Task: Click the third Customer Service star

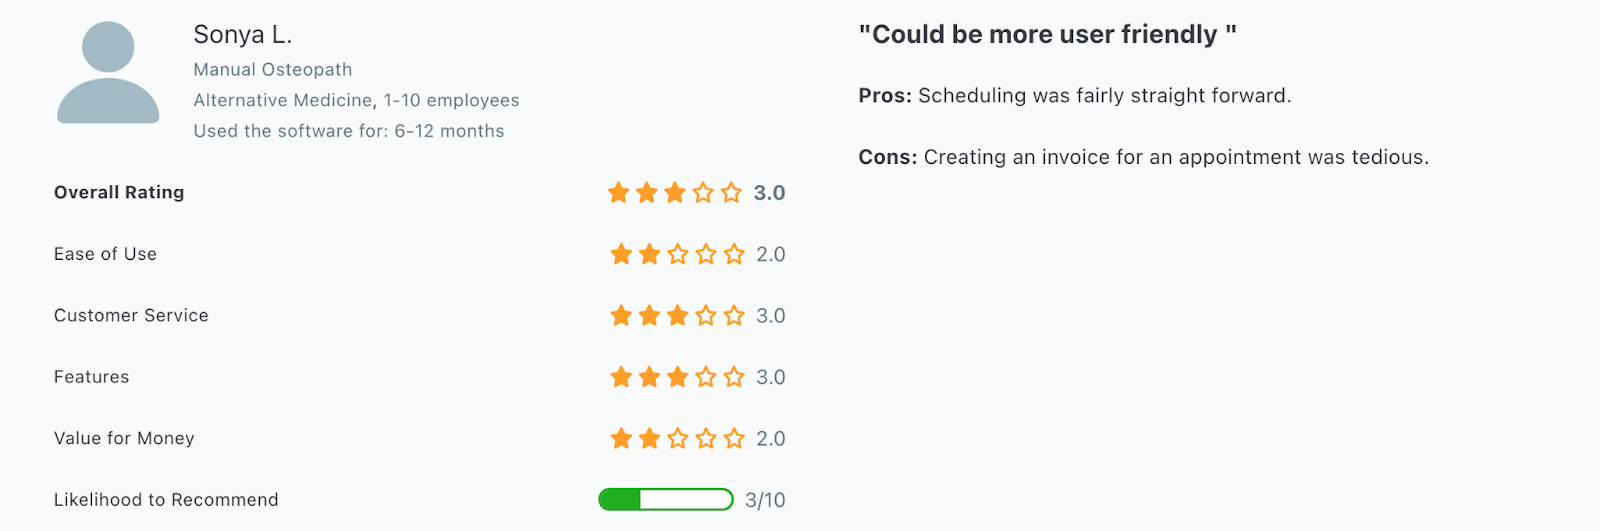Action: pos(678,316)
